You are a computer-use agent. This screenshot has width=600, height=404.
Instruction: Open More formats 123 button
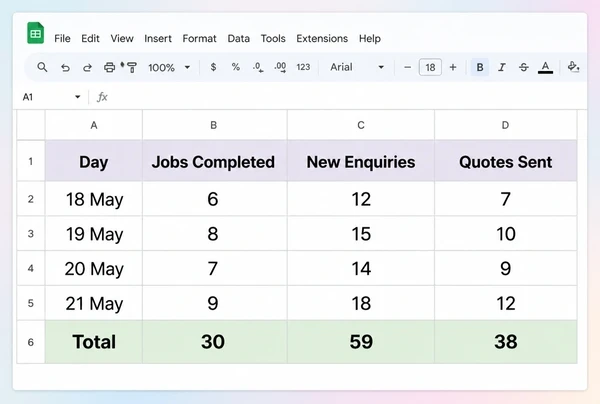pyautogui.click(x=303, y=67)
